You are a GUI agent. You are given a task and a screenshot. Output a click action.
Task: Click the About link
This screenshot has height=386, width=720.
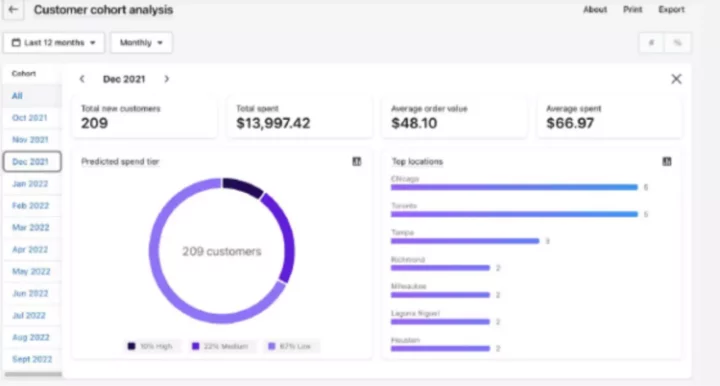(595, 10)
